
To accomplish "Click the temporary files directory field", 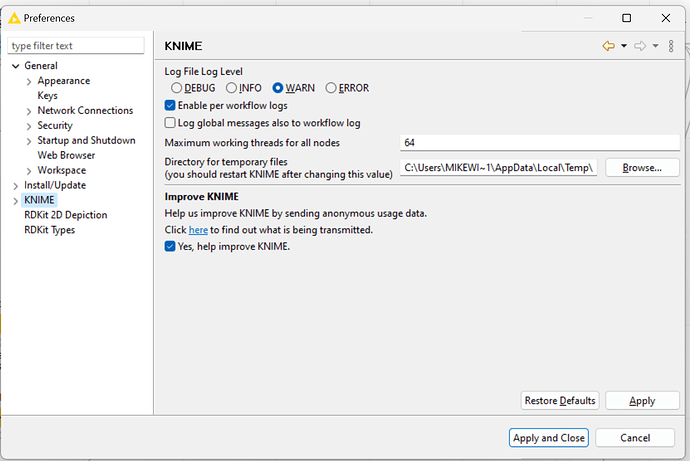I will (x=498, y=168).
